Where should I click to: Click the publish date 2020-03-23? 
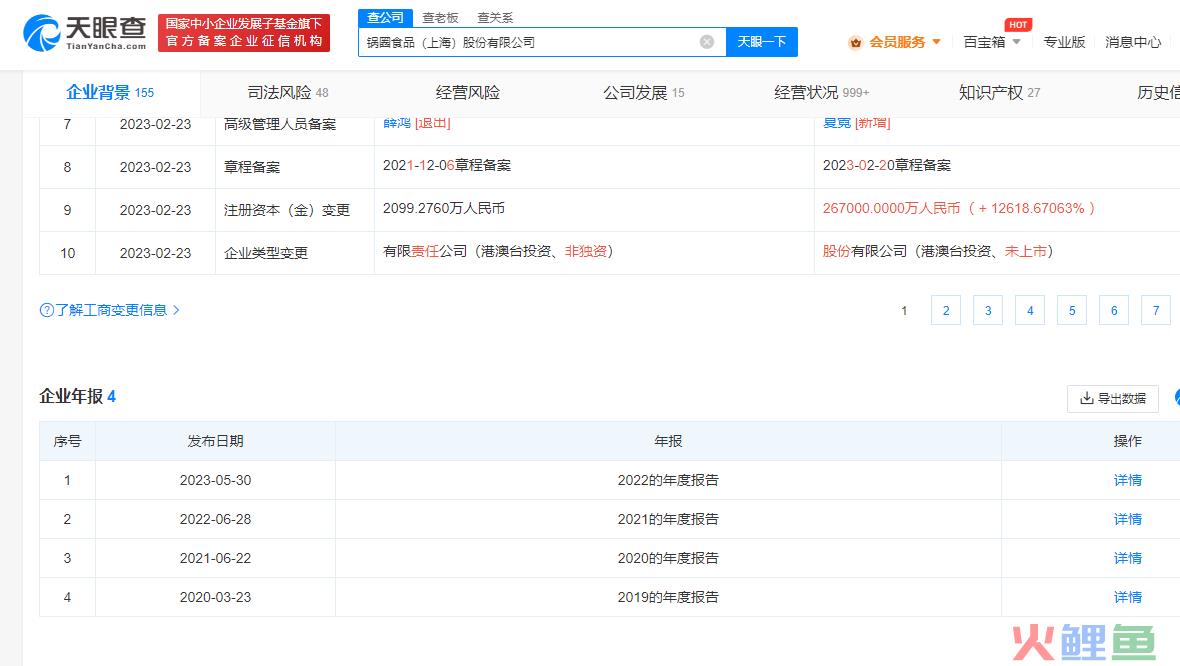click(x=215, y=598)
